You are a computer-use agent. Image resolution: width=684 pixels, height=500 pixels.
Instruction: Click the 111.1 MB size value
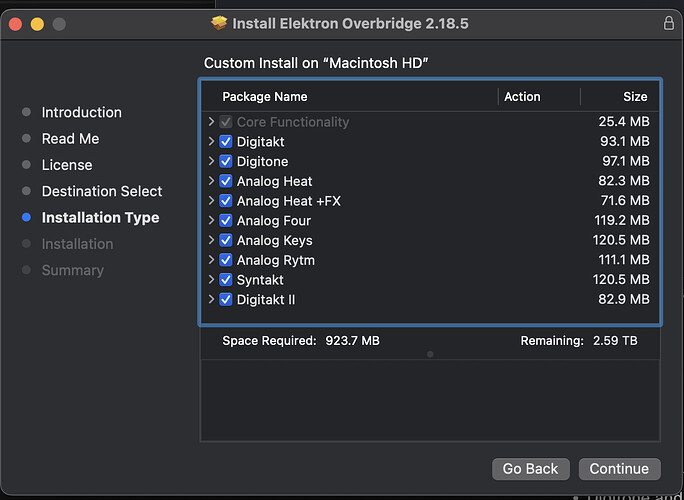click(624, 260)
